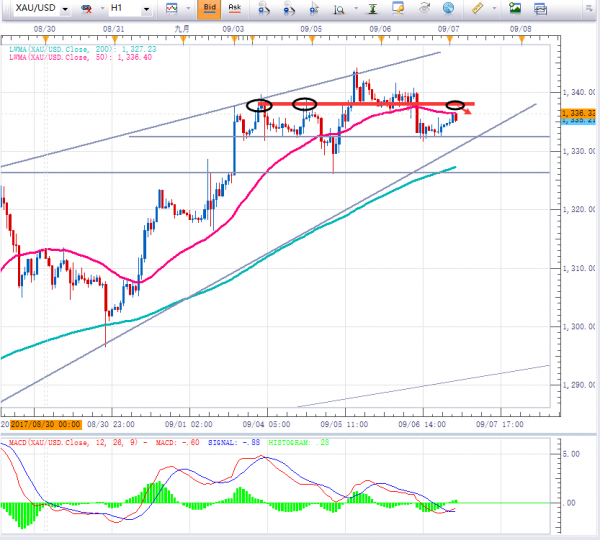
Task: Click the 09/01 02:00 time axis label
Action: click(189, 424)
